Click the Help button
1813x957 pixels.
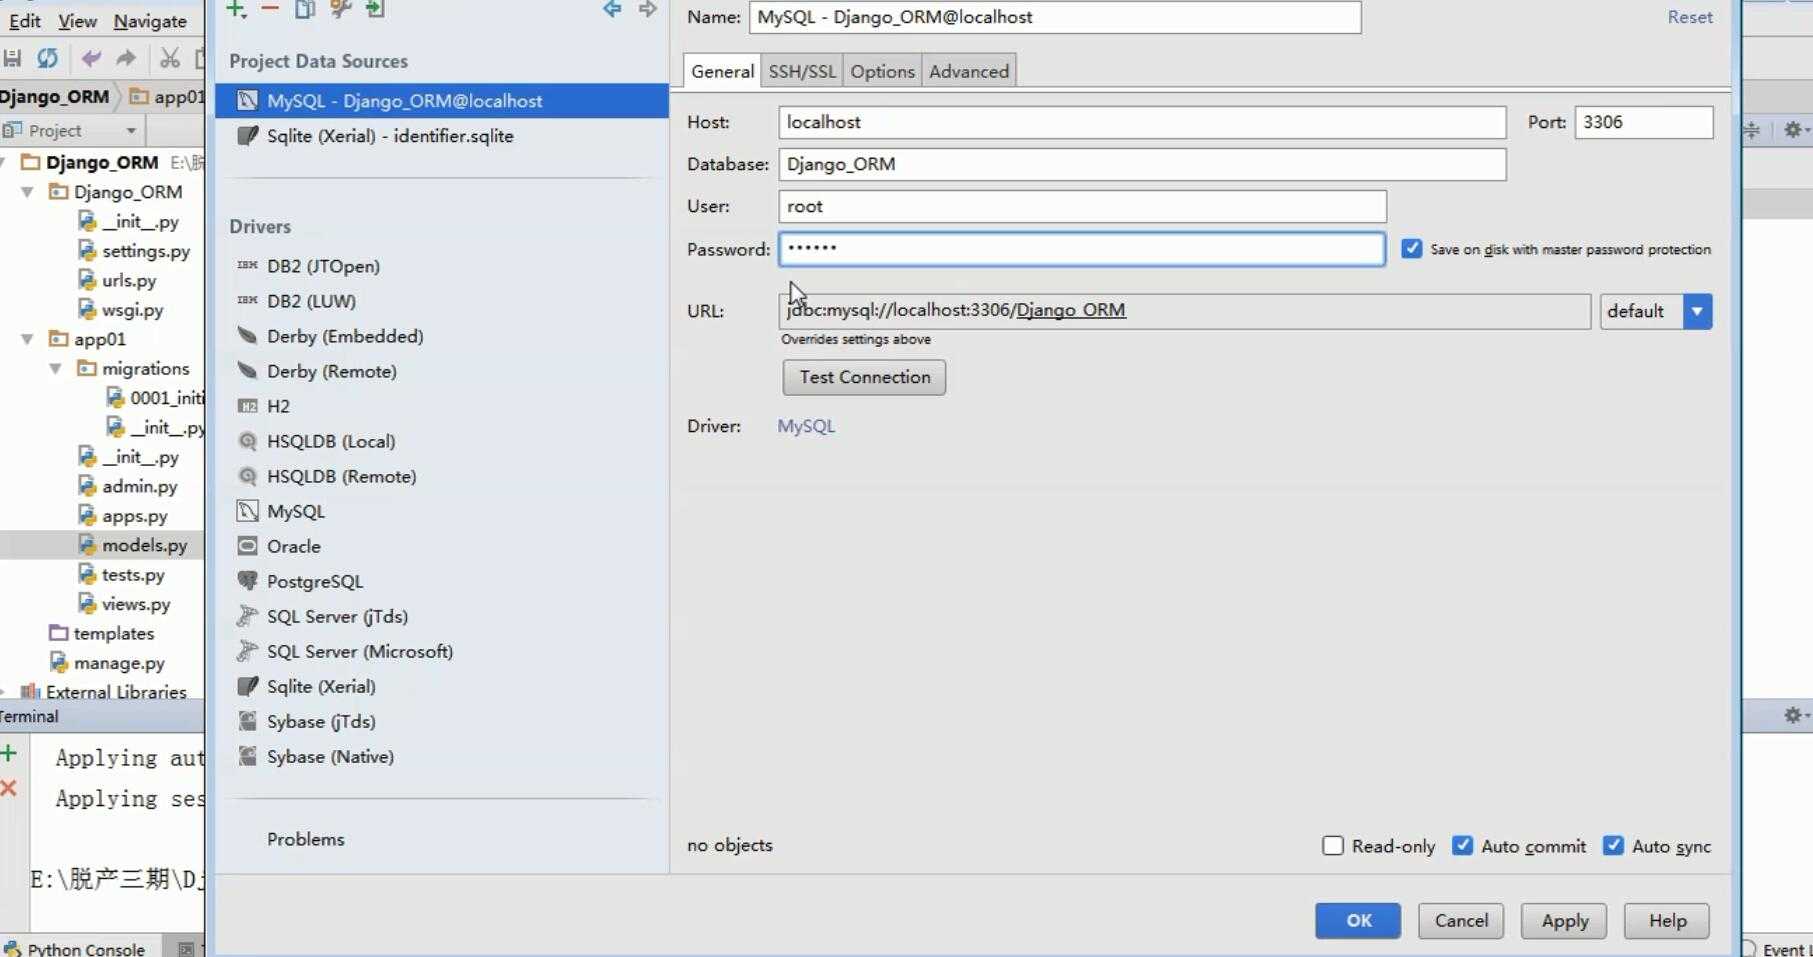pos(1667,921)
